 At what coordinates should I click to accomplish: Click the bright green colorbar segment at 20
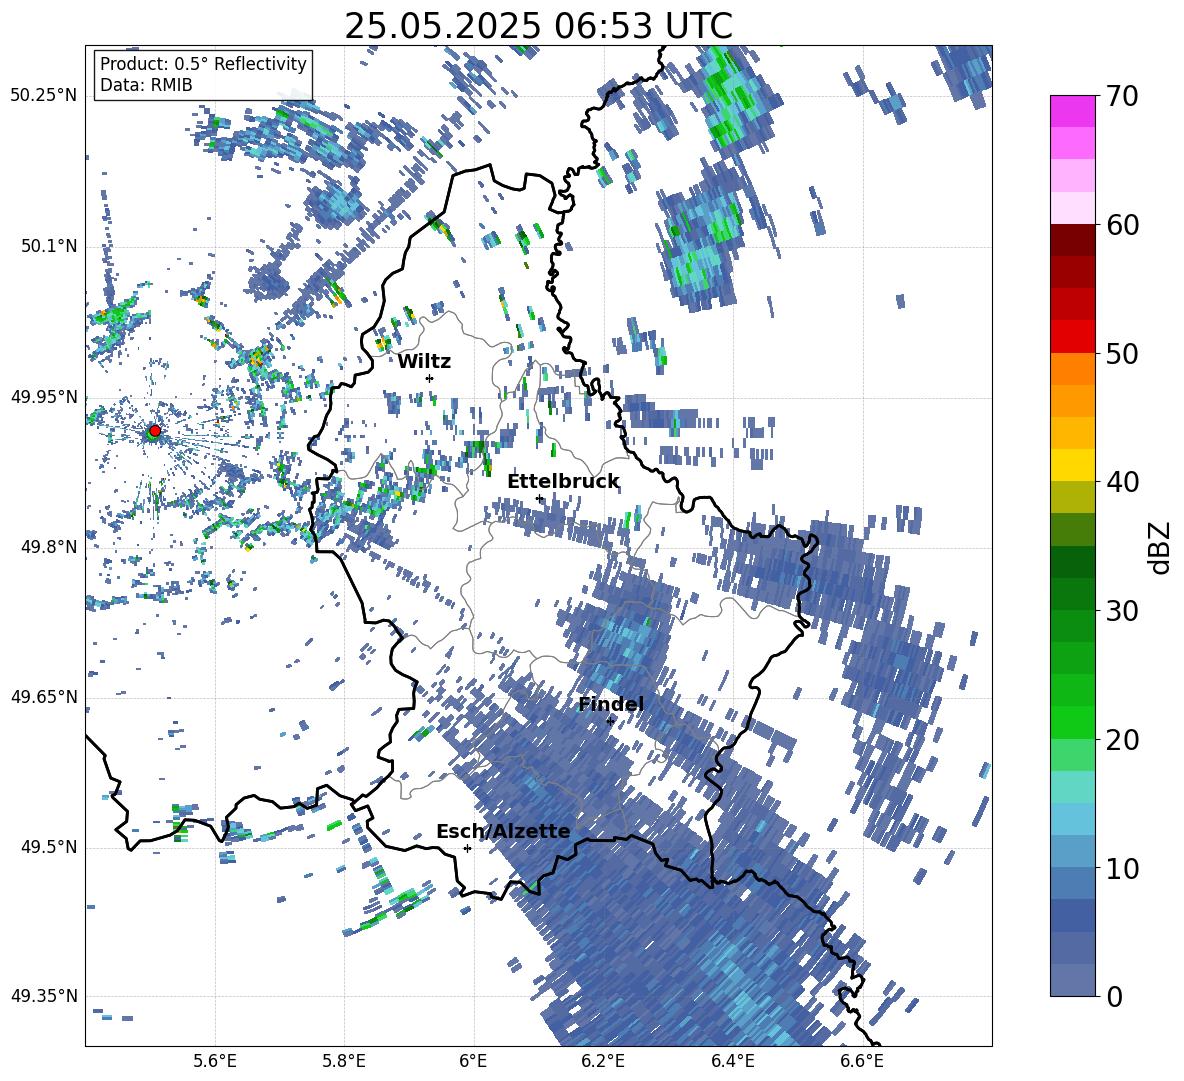[x=1072, y=722]
